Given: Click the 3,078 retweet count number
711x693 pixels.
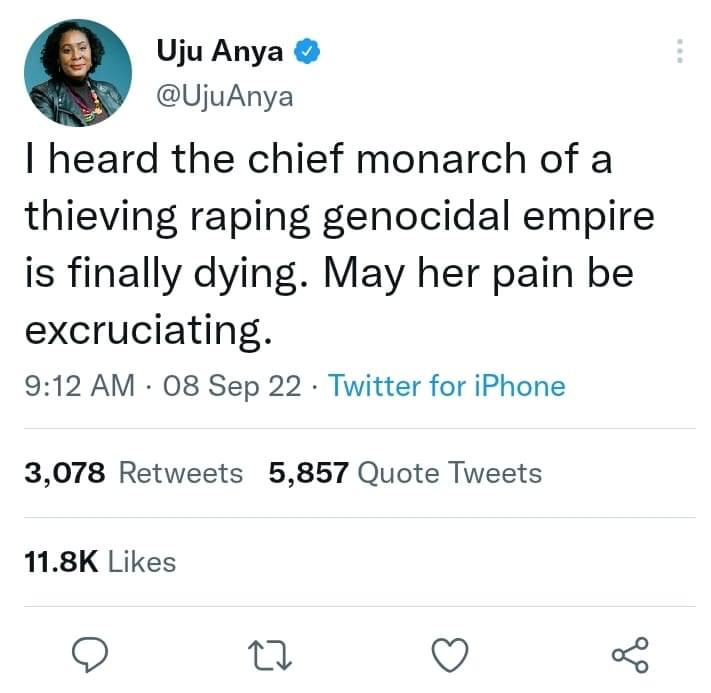Looking at the screenshot, I should (x=65, y=472).
